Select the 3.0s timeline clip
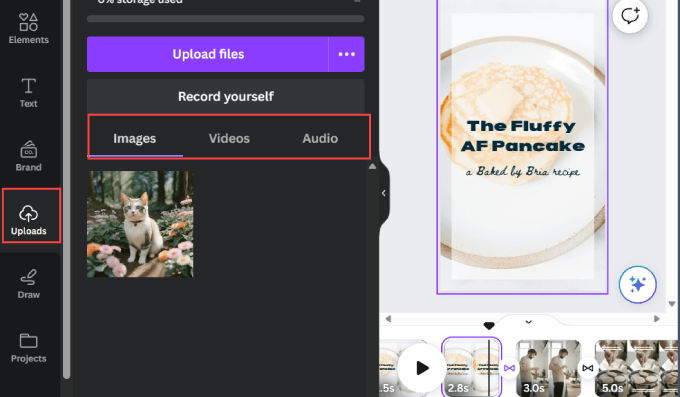 pos(548,368)
